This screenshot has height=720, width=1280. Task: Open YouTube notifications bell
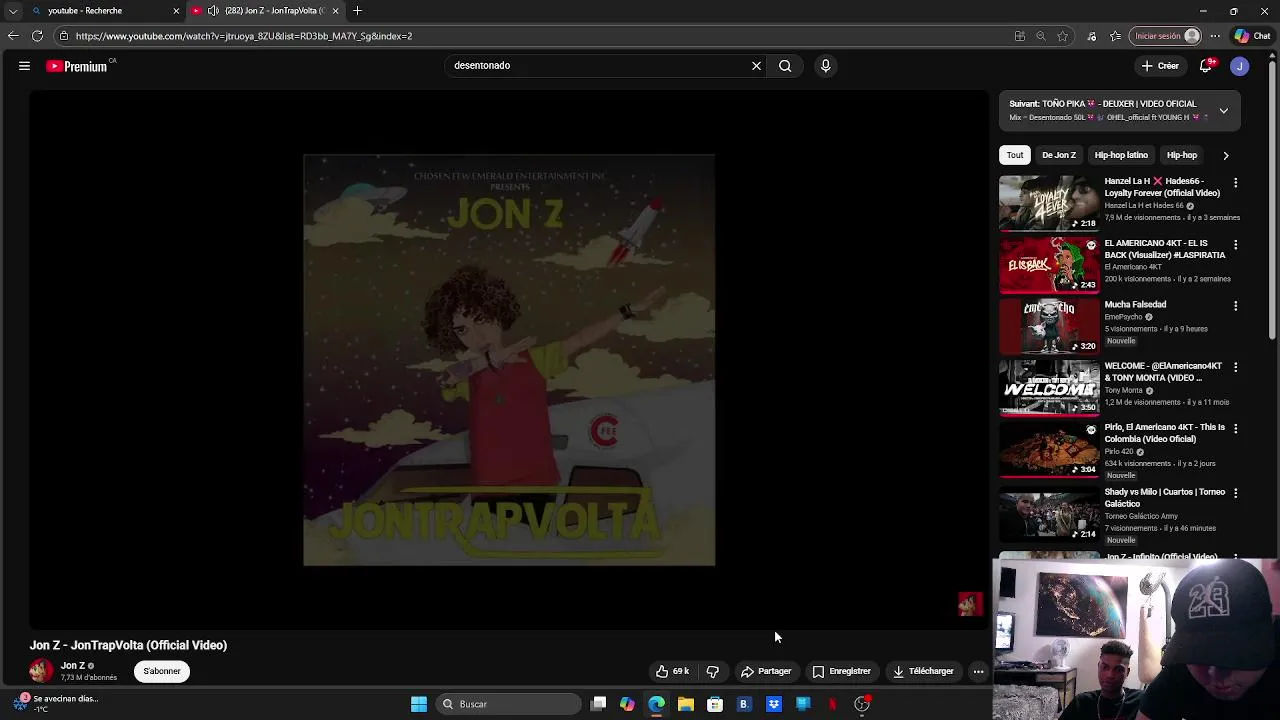[x=1206, y=66]
